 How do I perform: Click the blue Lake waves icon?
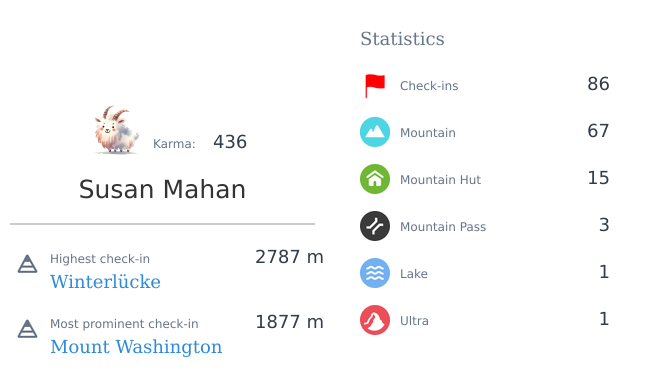375,273
